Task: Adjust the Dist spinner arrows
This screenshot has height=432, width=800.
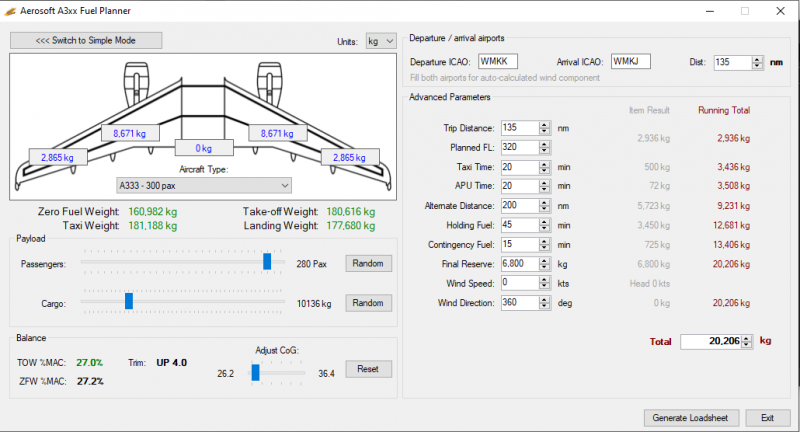Action: pyautogui.click(x=757, y=62)
